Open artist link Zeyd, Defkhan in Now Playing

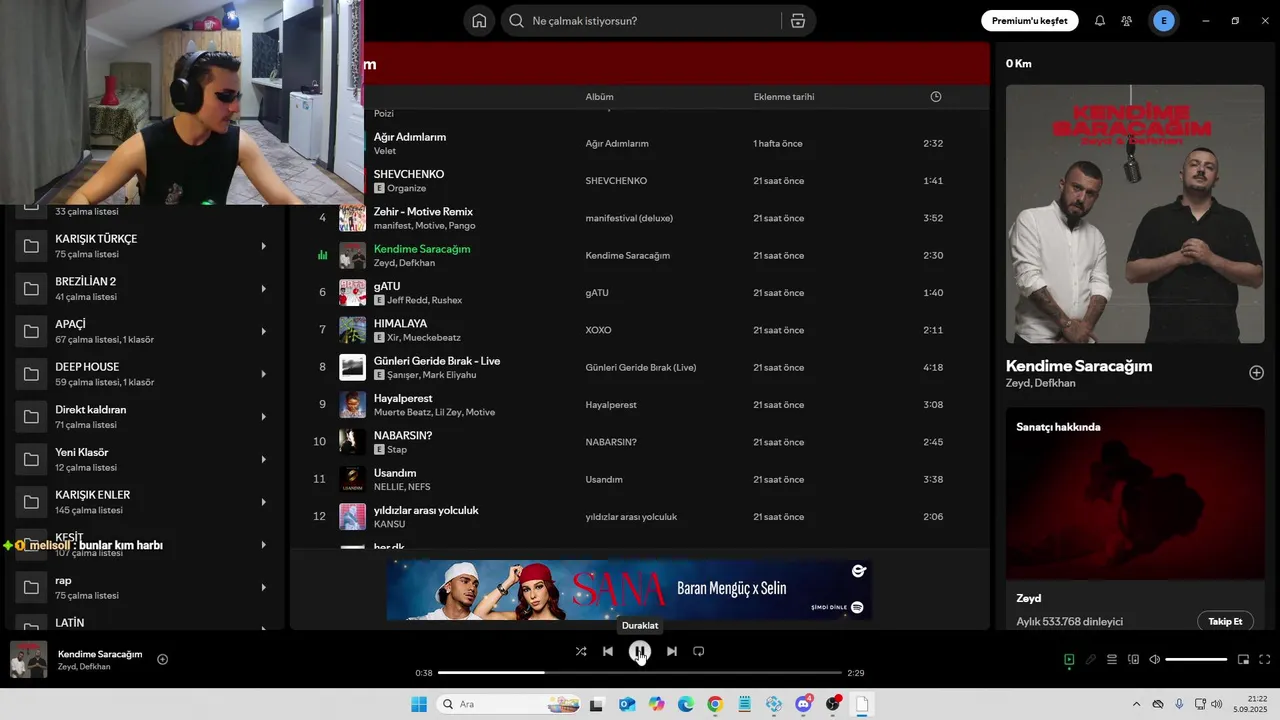[x=1041, y=383]
